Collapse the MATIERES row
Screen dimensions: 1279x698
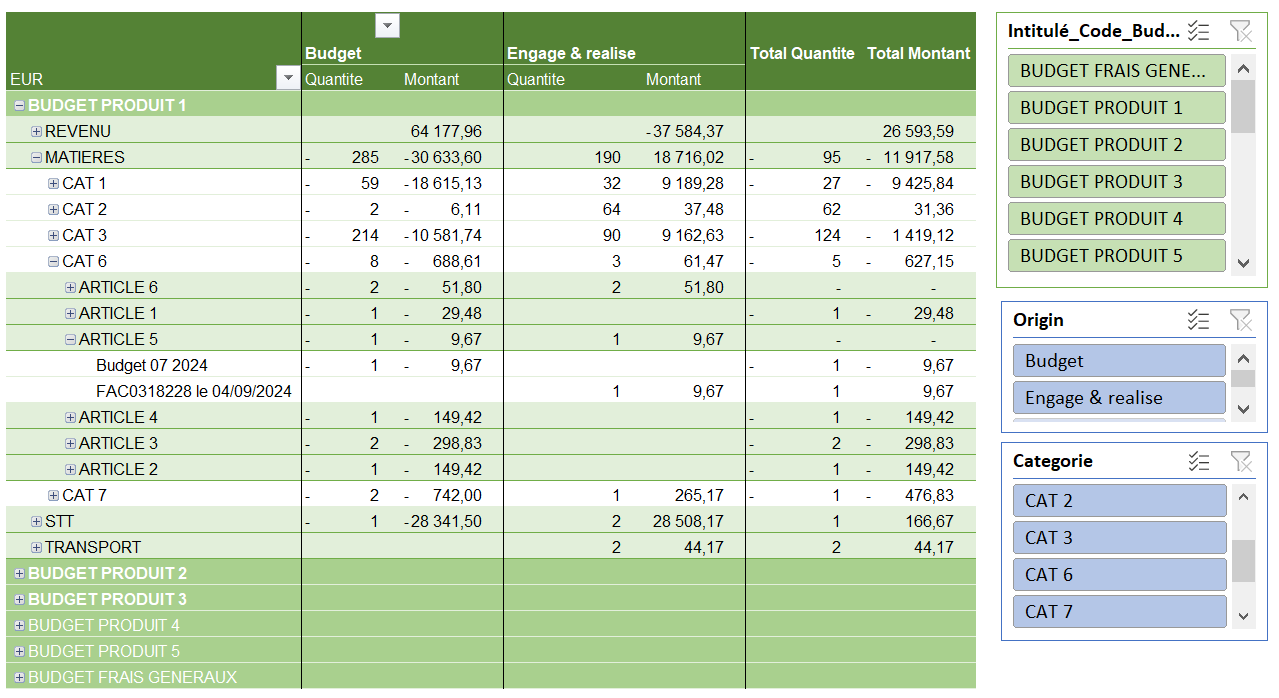pos(37,157)
